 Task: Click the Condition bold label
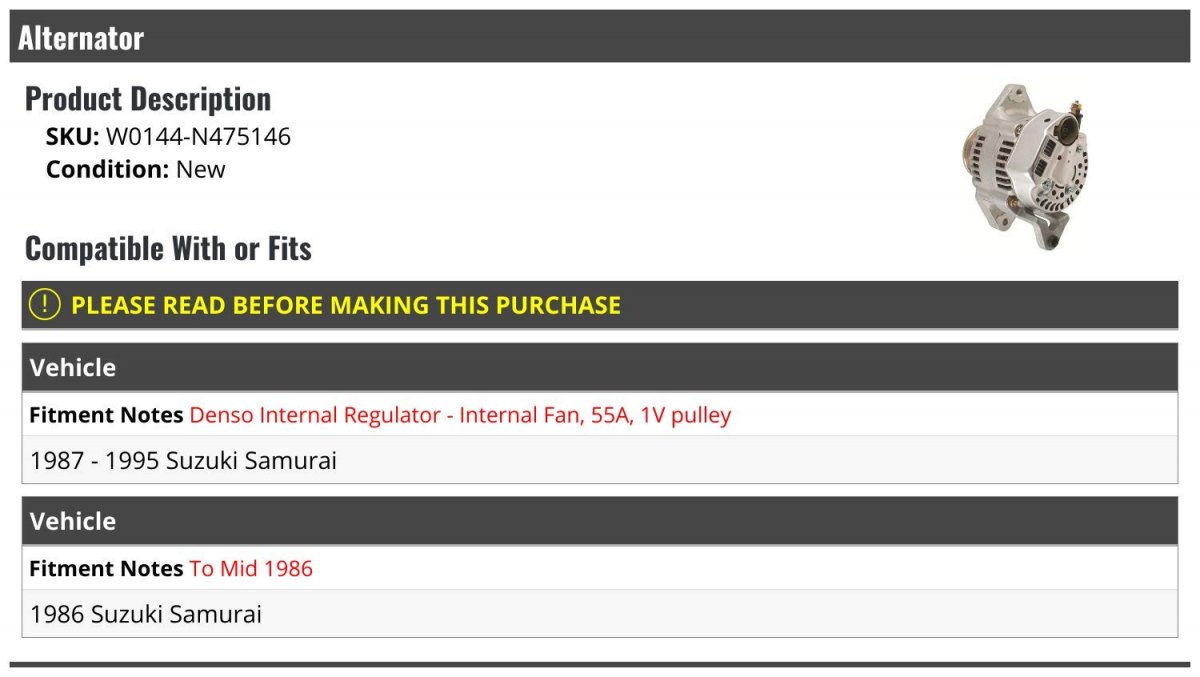(108, 169)
